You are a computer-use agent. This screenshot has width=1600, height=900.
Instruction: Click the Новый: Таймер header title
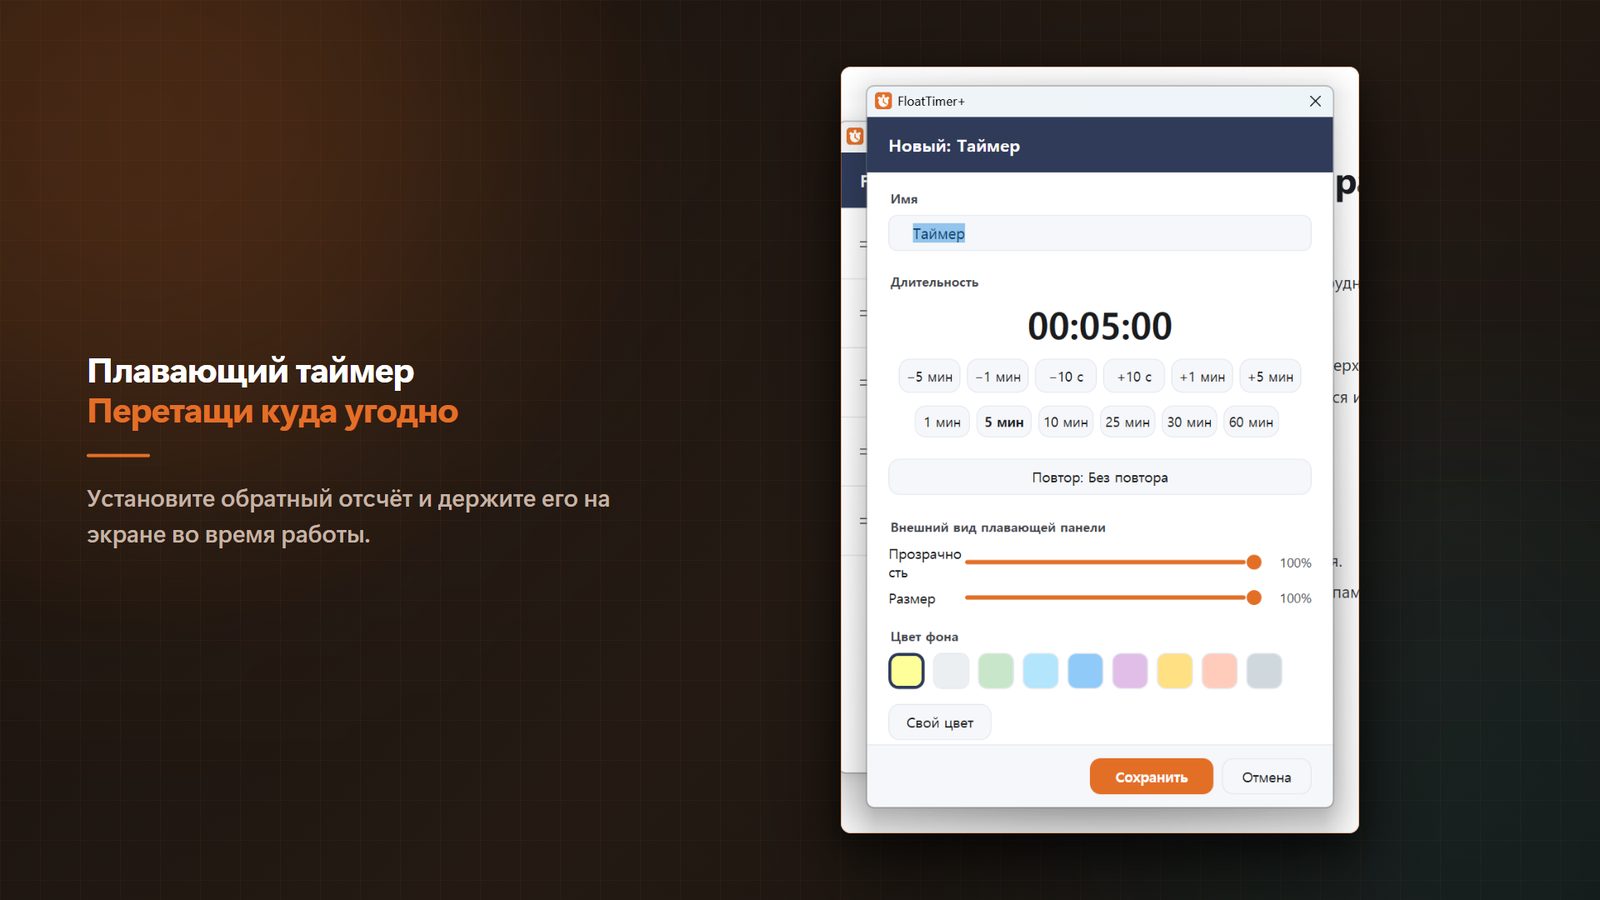click(954, 146)
